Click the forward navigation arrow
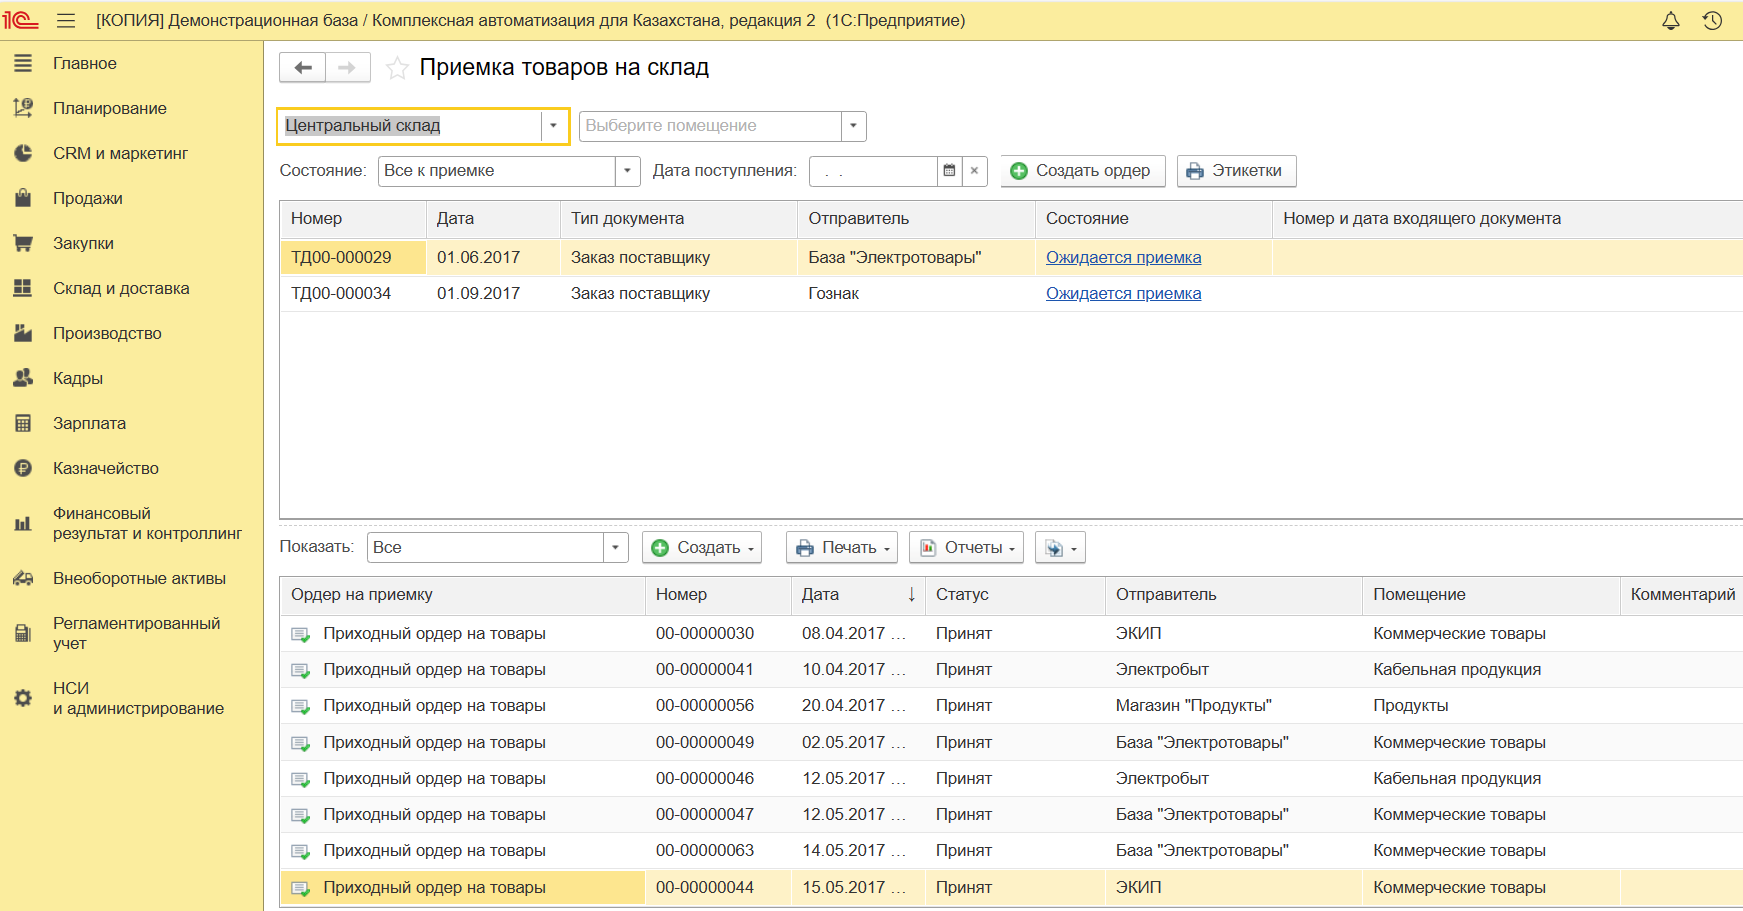Screen dimensions: 1743x911 [347, 68]
